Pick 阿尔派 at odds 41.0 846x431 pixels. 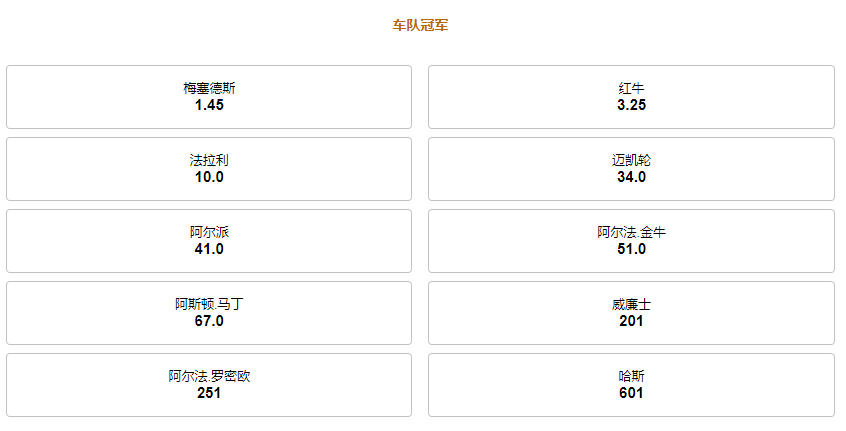[209, 241]
